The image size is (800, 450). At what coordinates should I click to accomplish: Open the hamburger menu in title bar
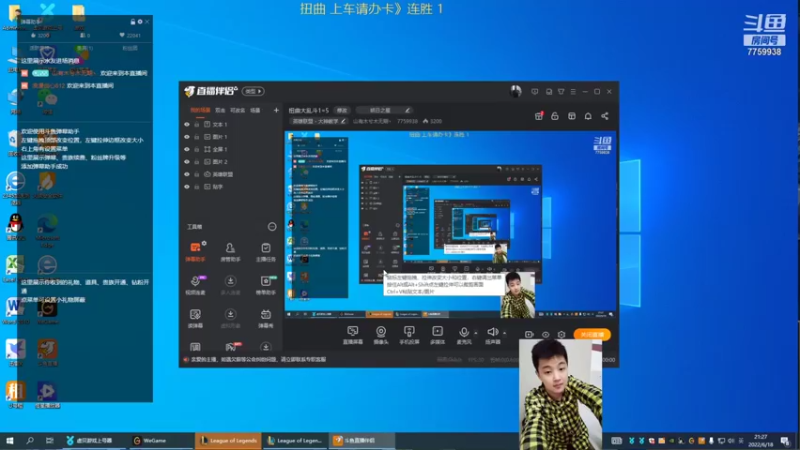point(573,92)
